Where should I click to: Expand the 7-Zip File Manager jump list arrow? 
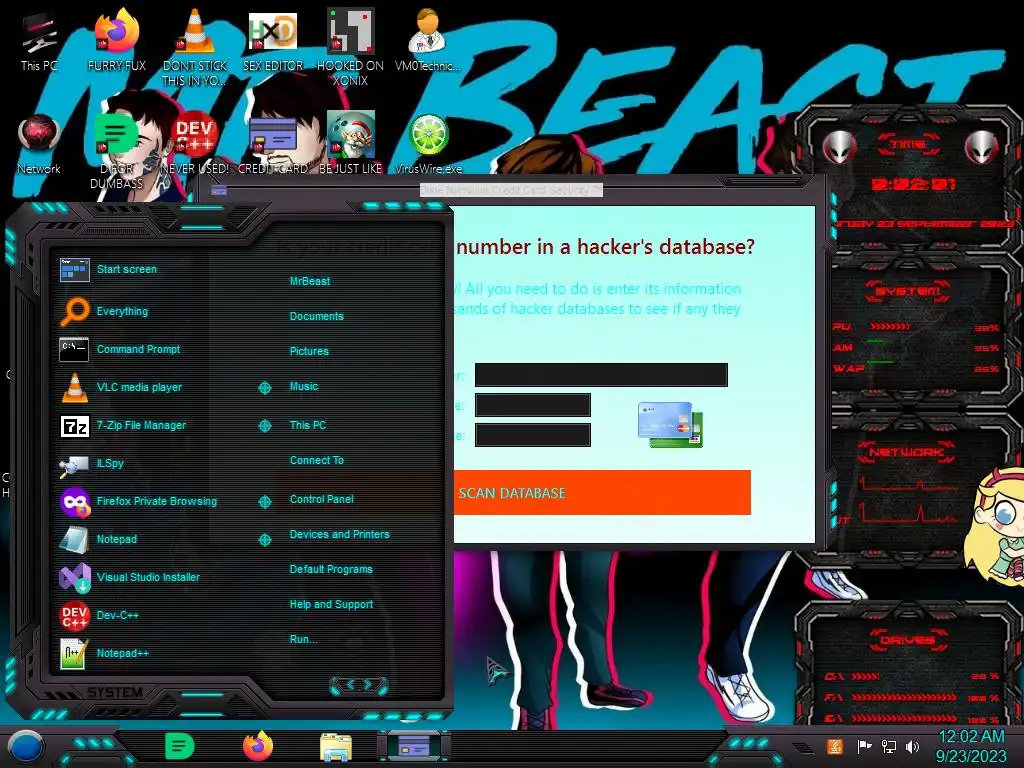click(264, 426)
